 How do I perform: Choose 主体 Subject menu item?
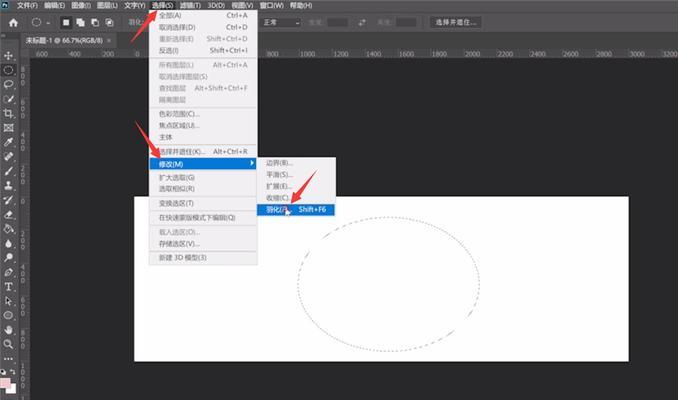(203, 137)
